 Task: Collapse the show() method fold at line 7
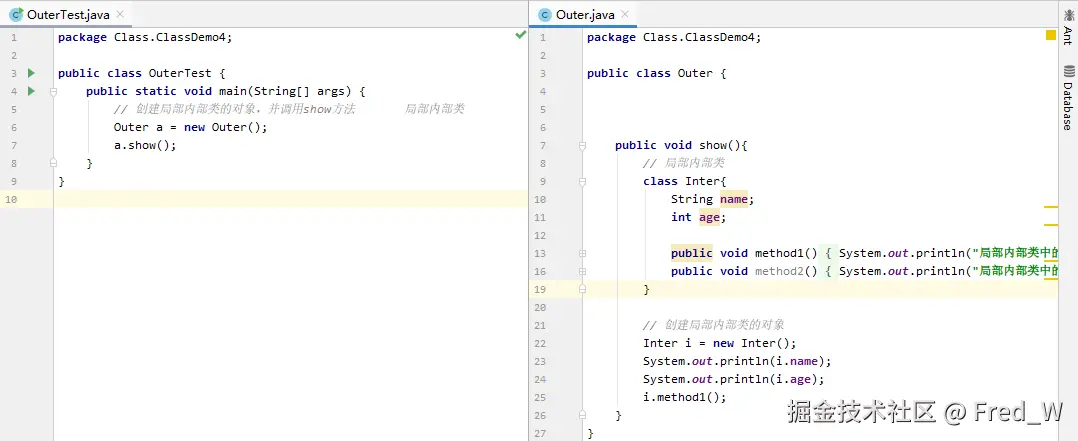click(582, 145)
